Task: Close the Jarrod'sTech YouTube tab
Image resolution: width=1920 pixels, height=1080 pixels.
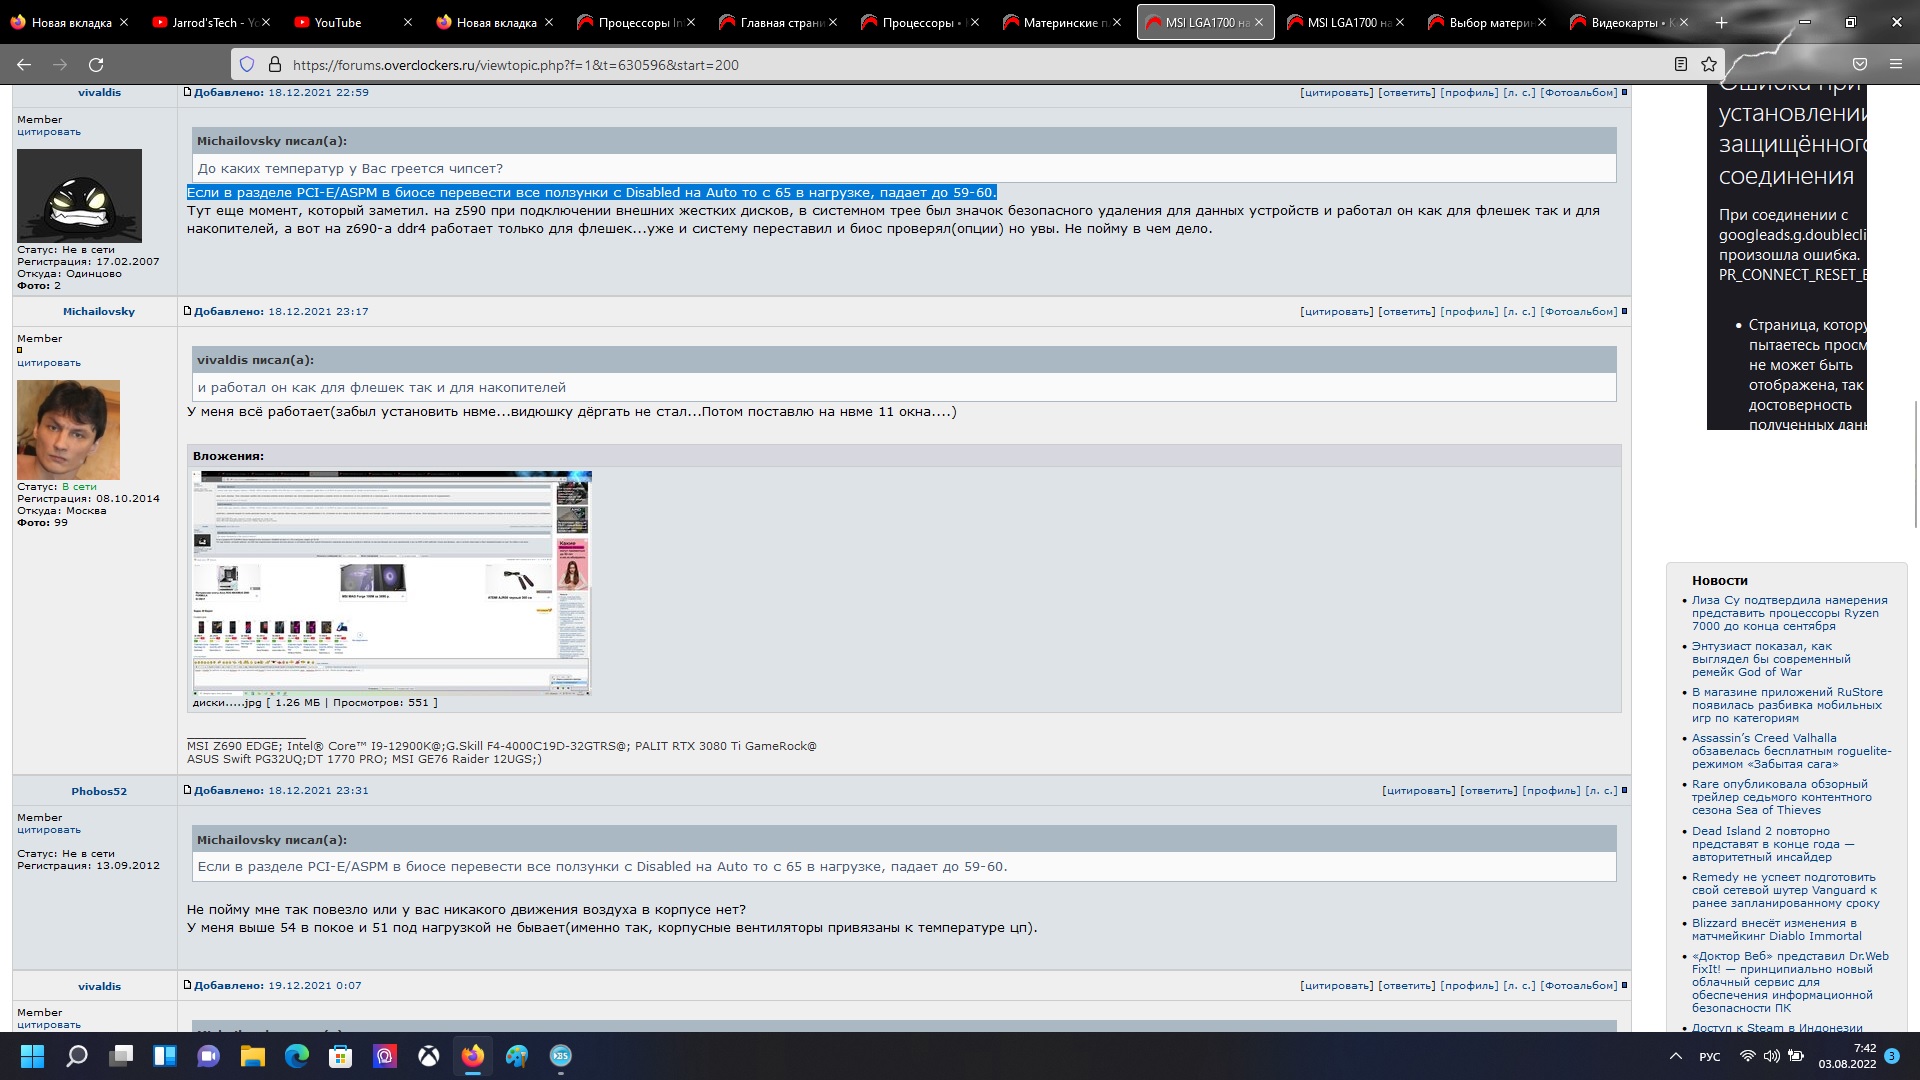Action: pyautogui.click(x=266, y=22)
